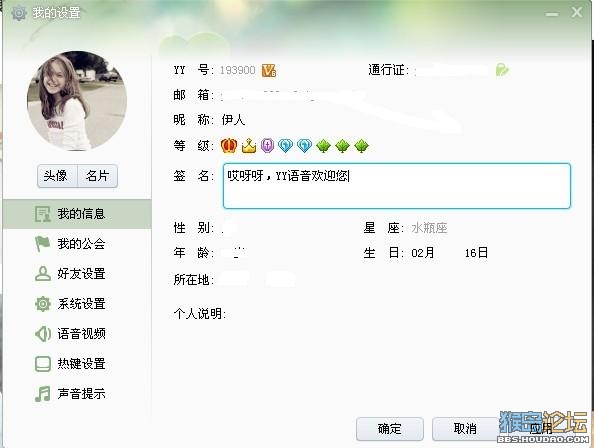This screenshot has width=594, height=448.
Task: Click the green passport edit icon
Action: tap(502, 70)
